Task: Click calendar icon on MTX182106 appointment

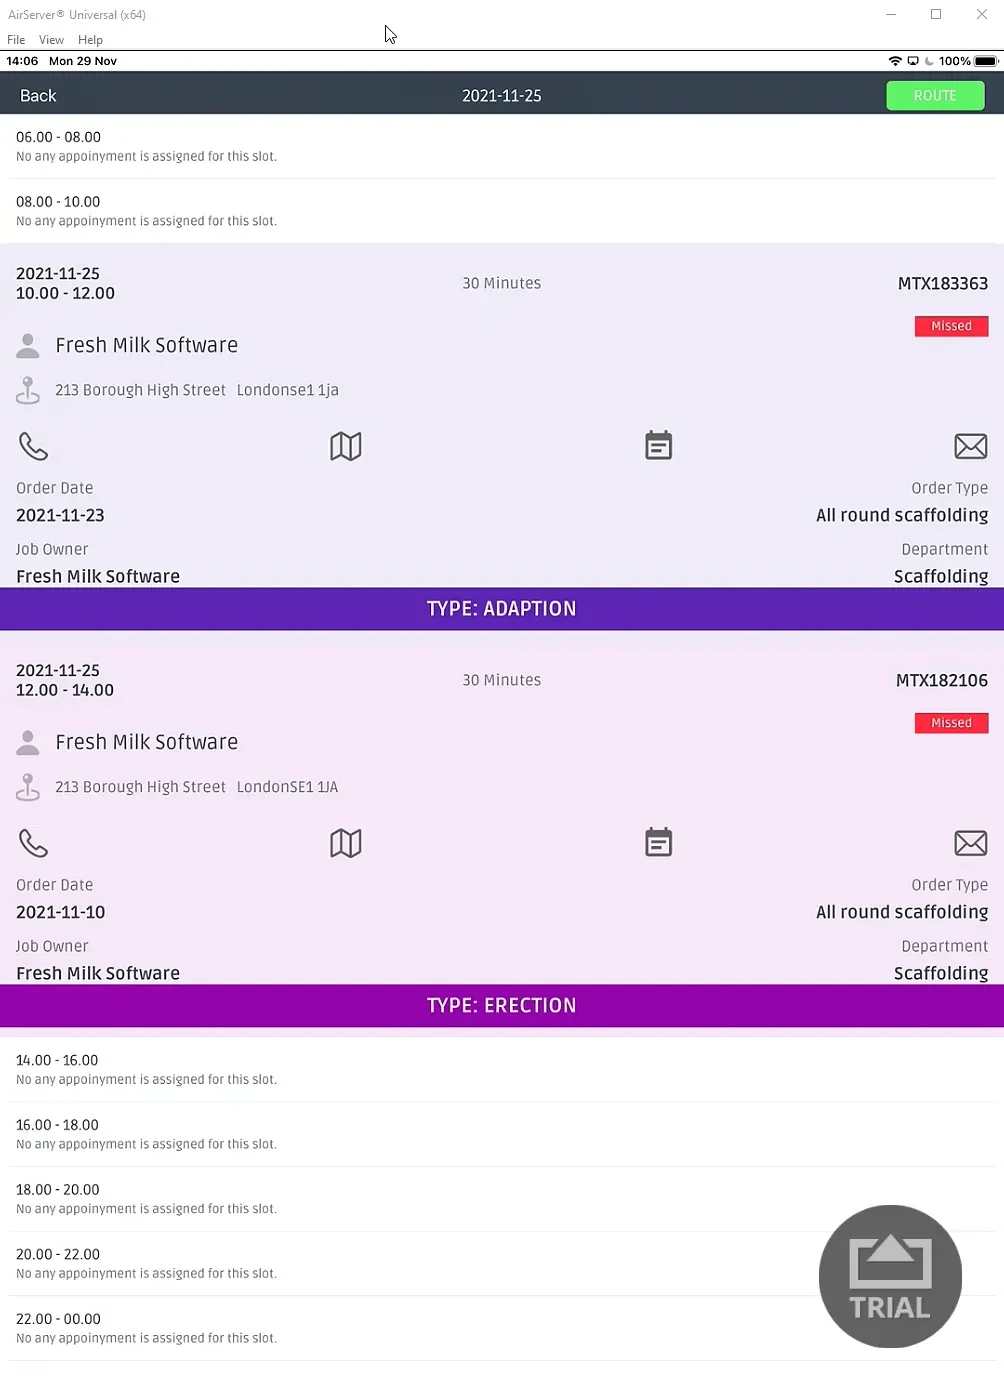Action: [658, 843]
